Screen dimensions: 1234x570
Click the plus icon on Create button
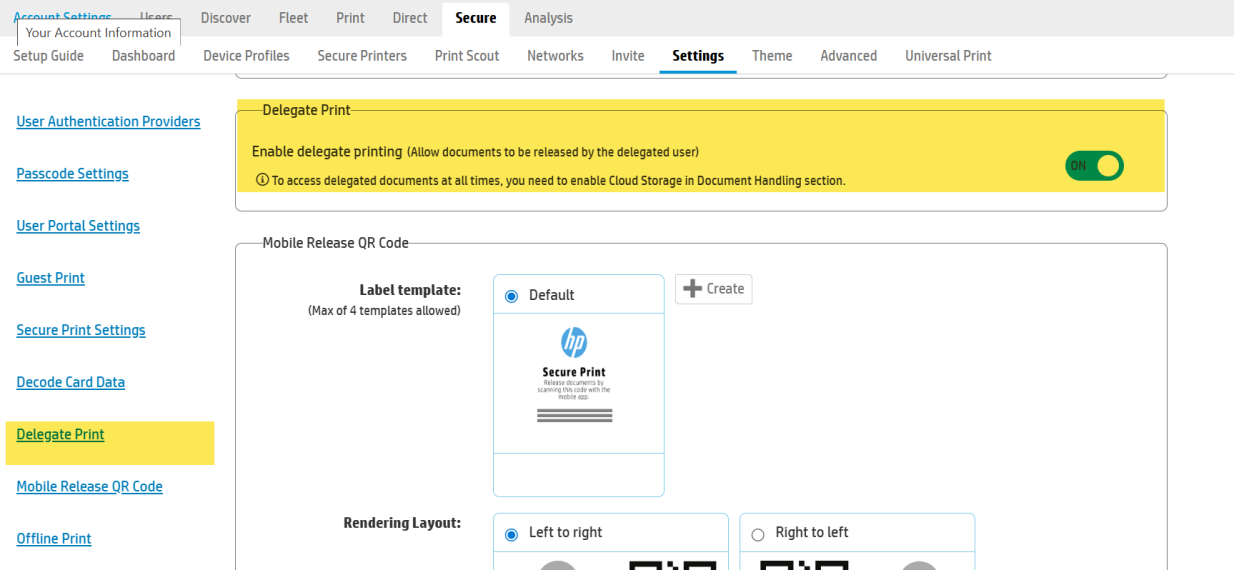coord(692,289)
